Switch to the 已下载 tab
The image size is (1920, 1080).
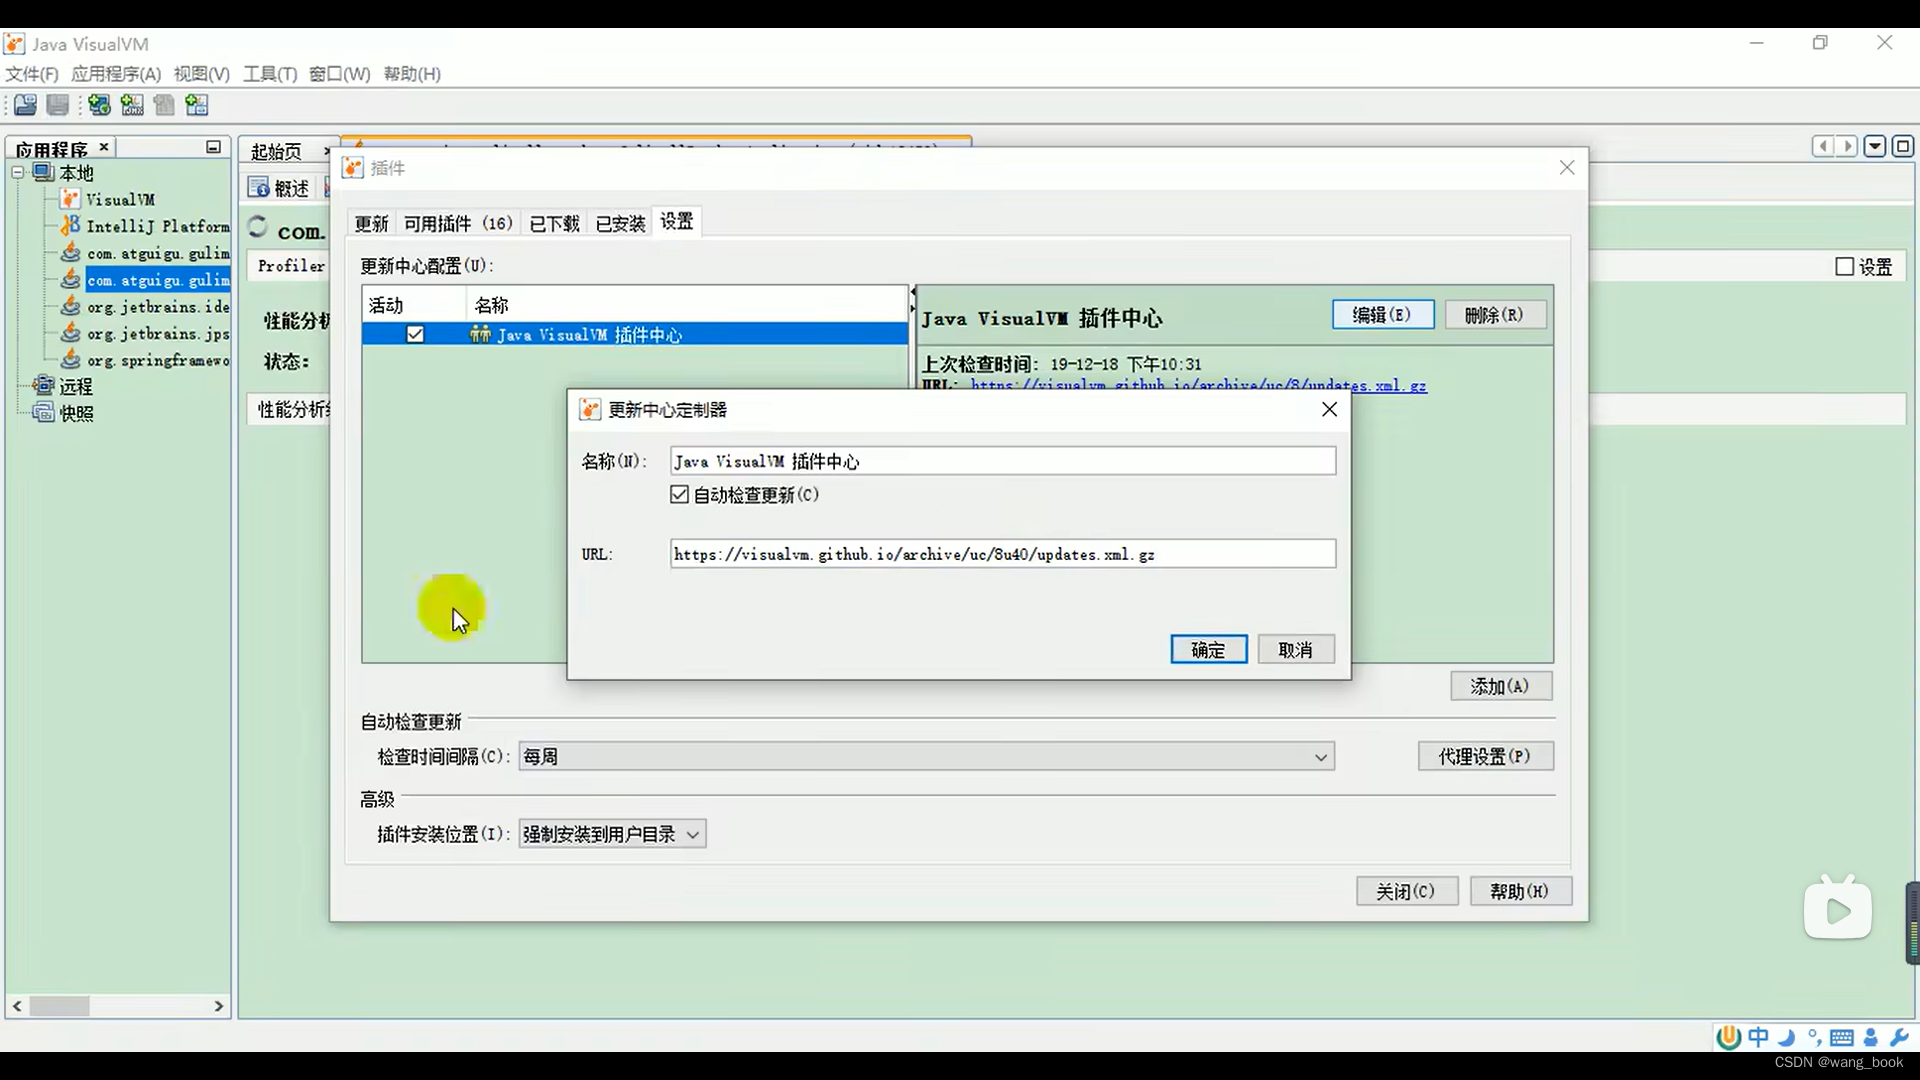[554, 223]
